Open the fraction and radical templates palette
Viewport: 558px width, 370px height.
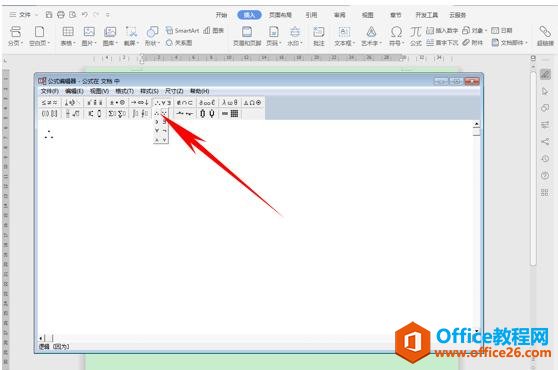pyautogui.click(x=72, y=113)
